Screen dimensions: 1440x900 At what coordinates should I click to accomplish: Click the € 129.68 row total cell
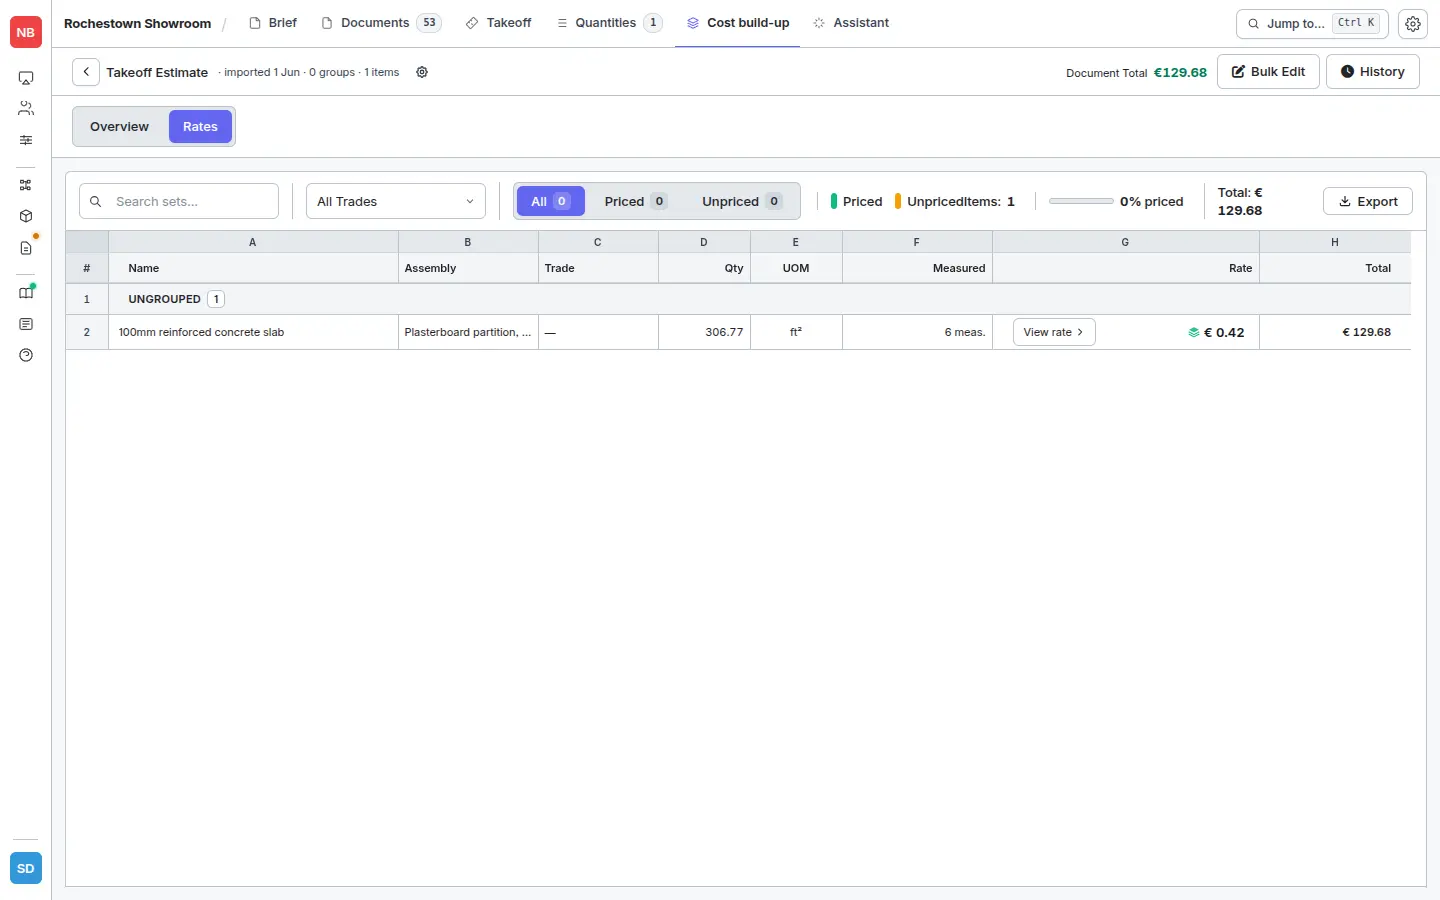click(1335, 332)
